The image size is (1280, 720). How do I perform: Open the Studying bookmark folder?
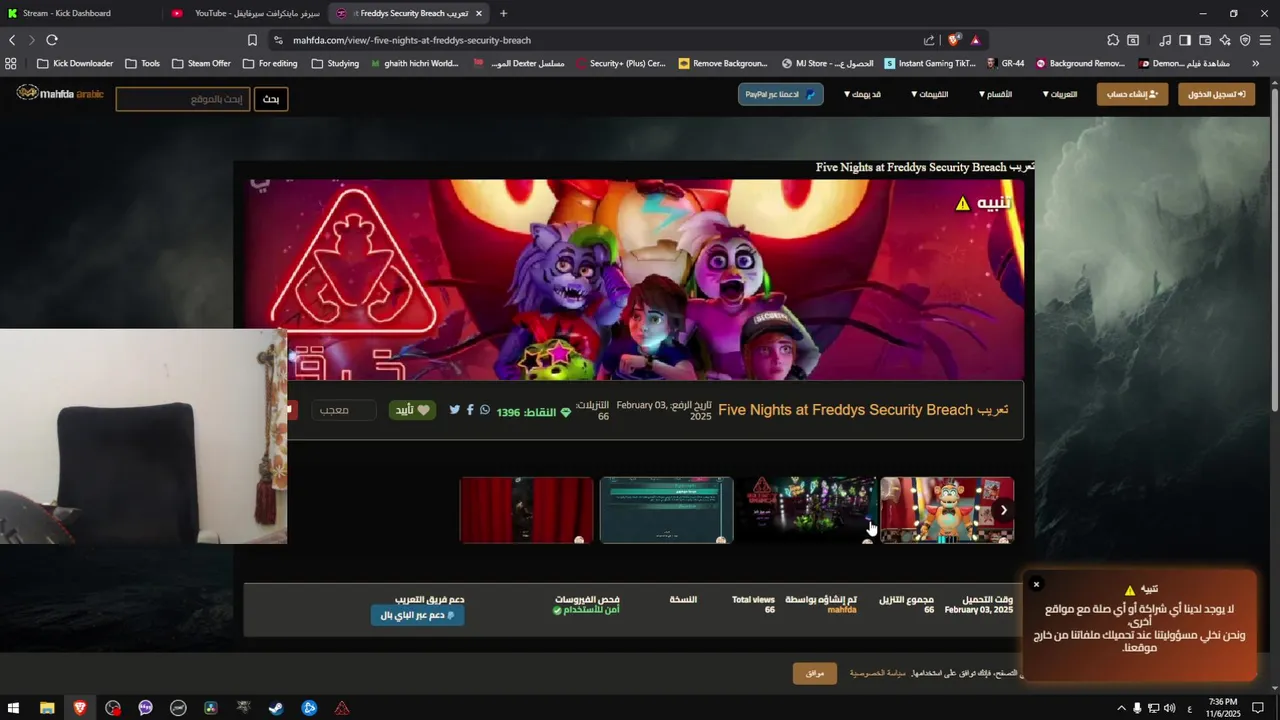pyautogui.click(x=335, y=63)
